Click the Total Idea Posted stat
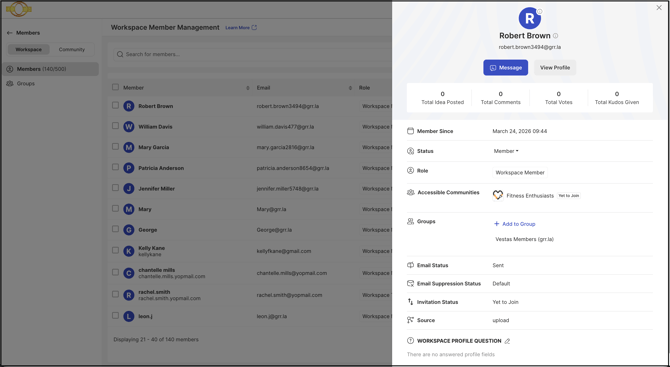 [x=442, y=98]
